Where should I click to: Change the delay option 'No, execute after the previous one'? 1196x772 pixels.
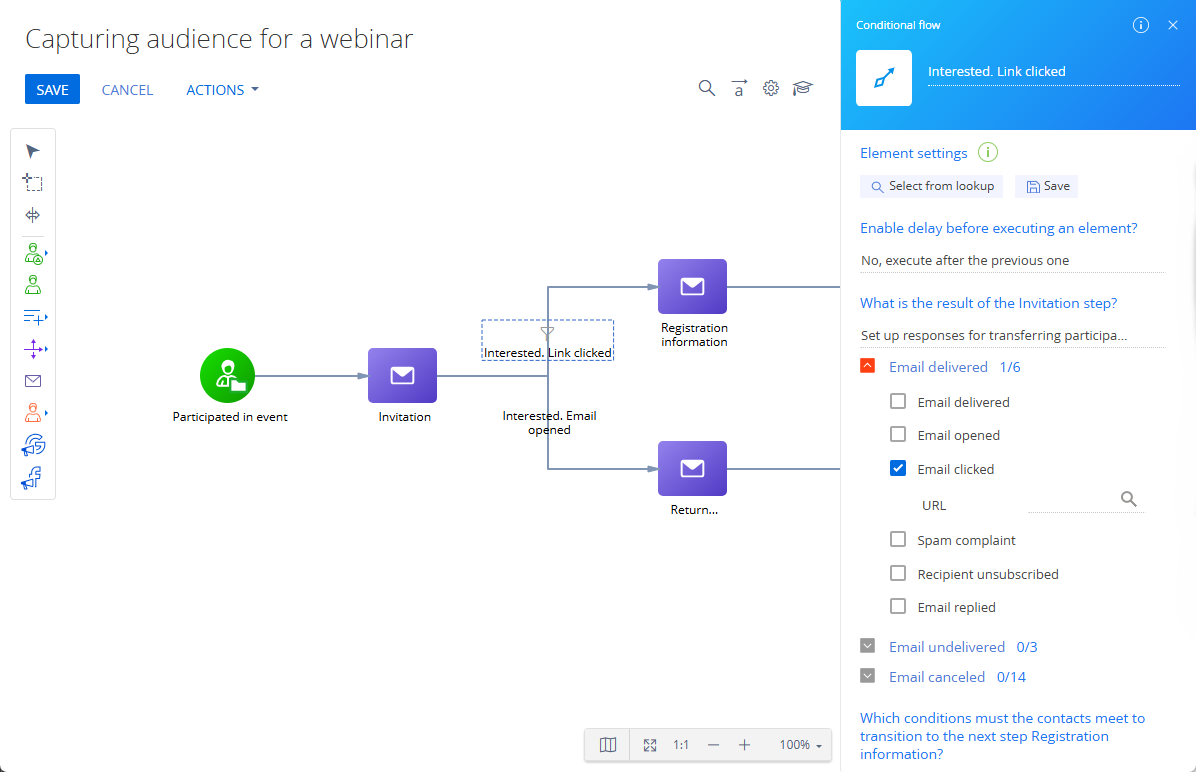coord(1012,261)
